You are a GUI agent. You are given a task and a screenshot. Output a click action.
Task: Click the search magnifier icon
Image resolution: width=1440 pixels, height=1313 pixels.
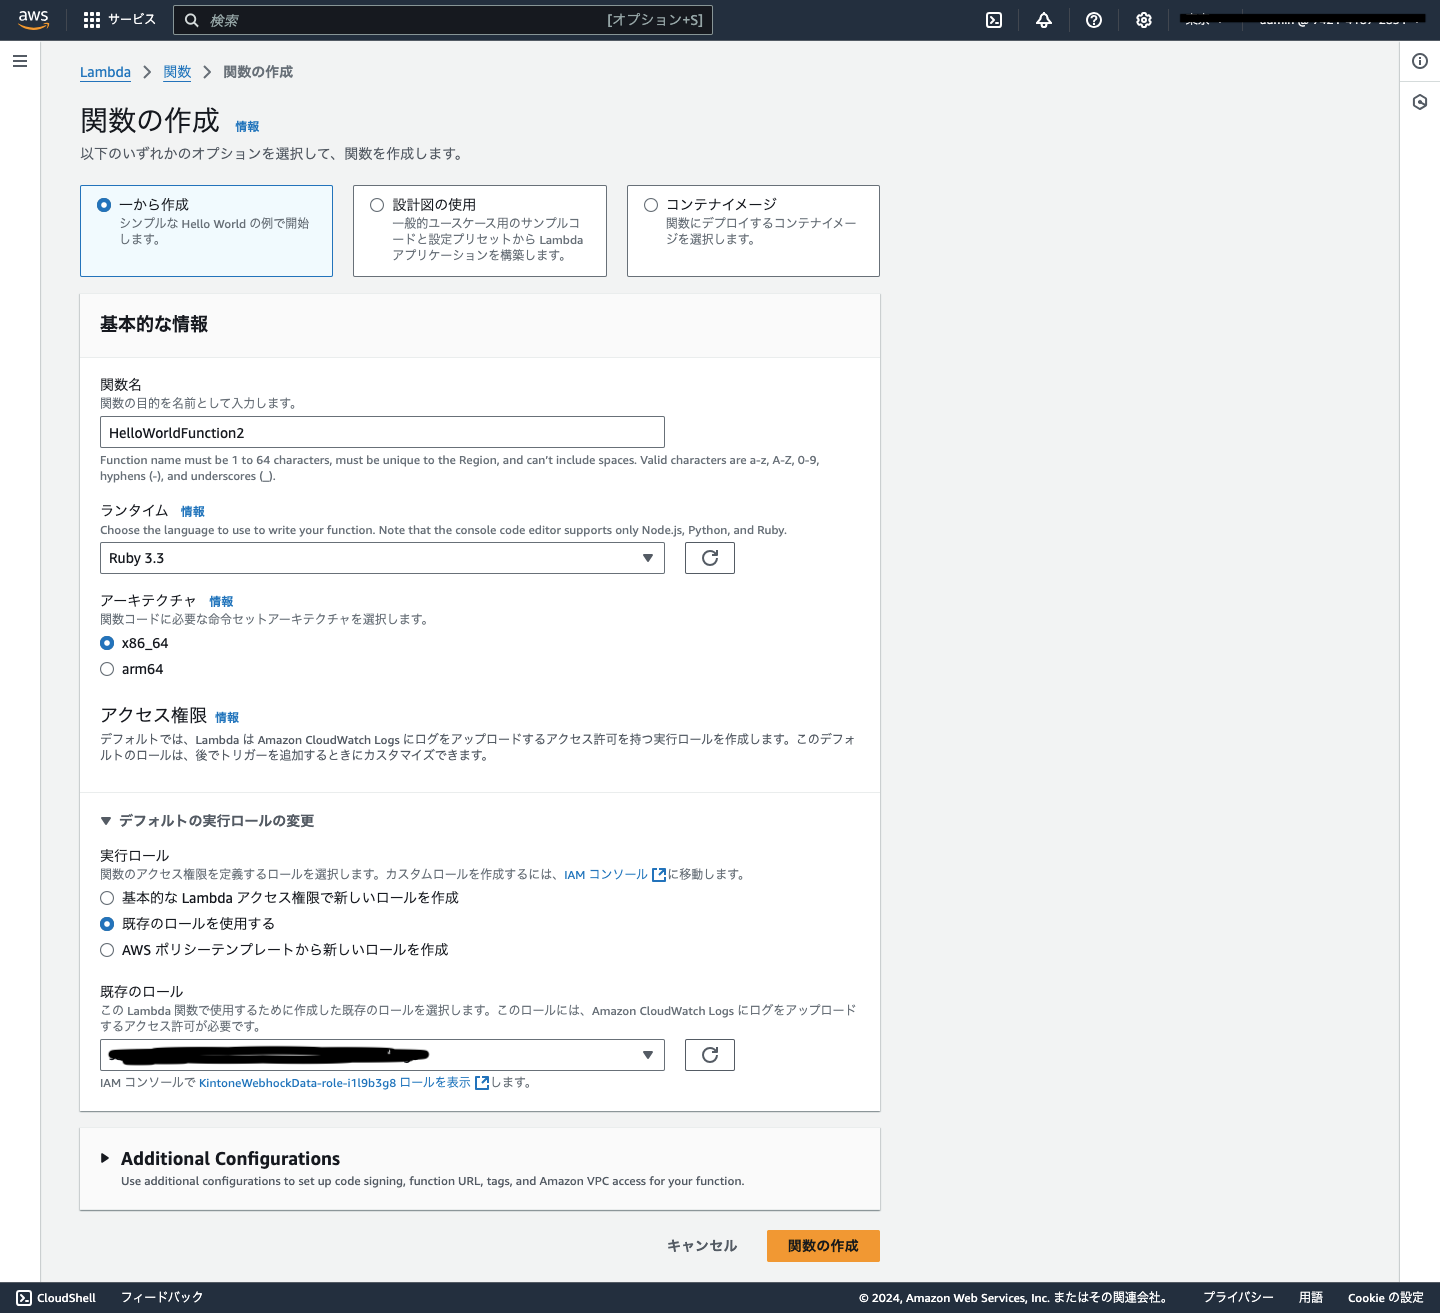pyautogui.click(x=192, y=20)
